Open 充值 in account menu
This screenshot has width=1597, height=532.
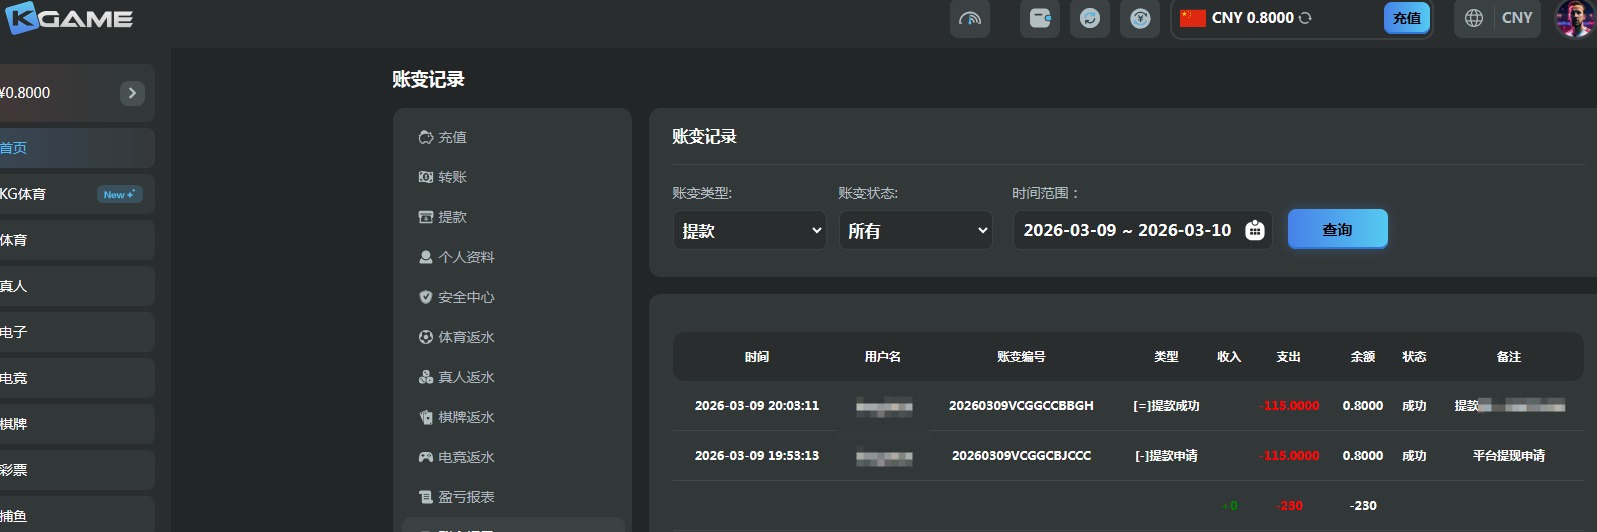tap(452, 137)
